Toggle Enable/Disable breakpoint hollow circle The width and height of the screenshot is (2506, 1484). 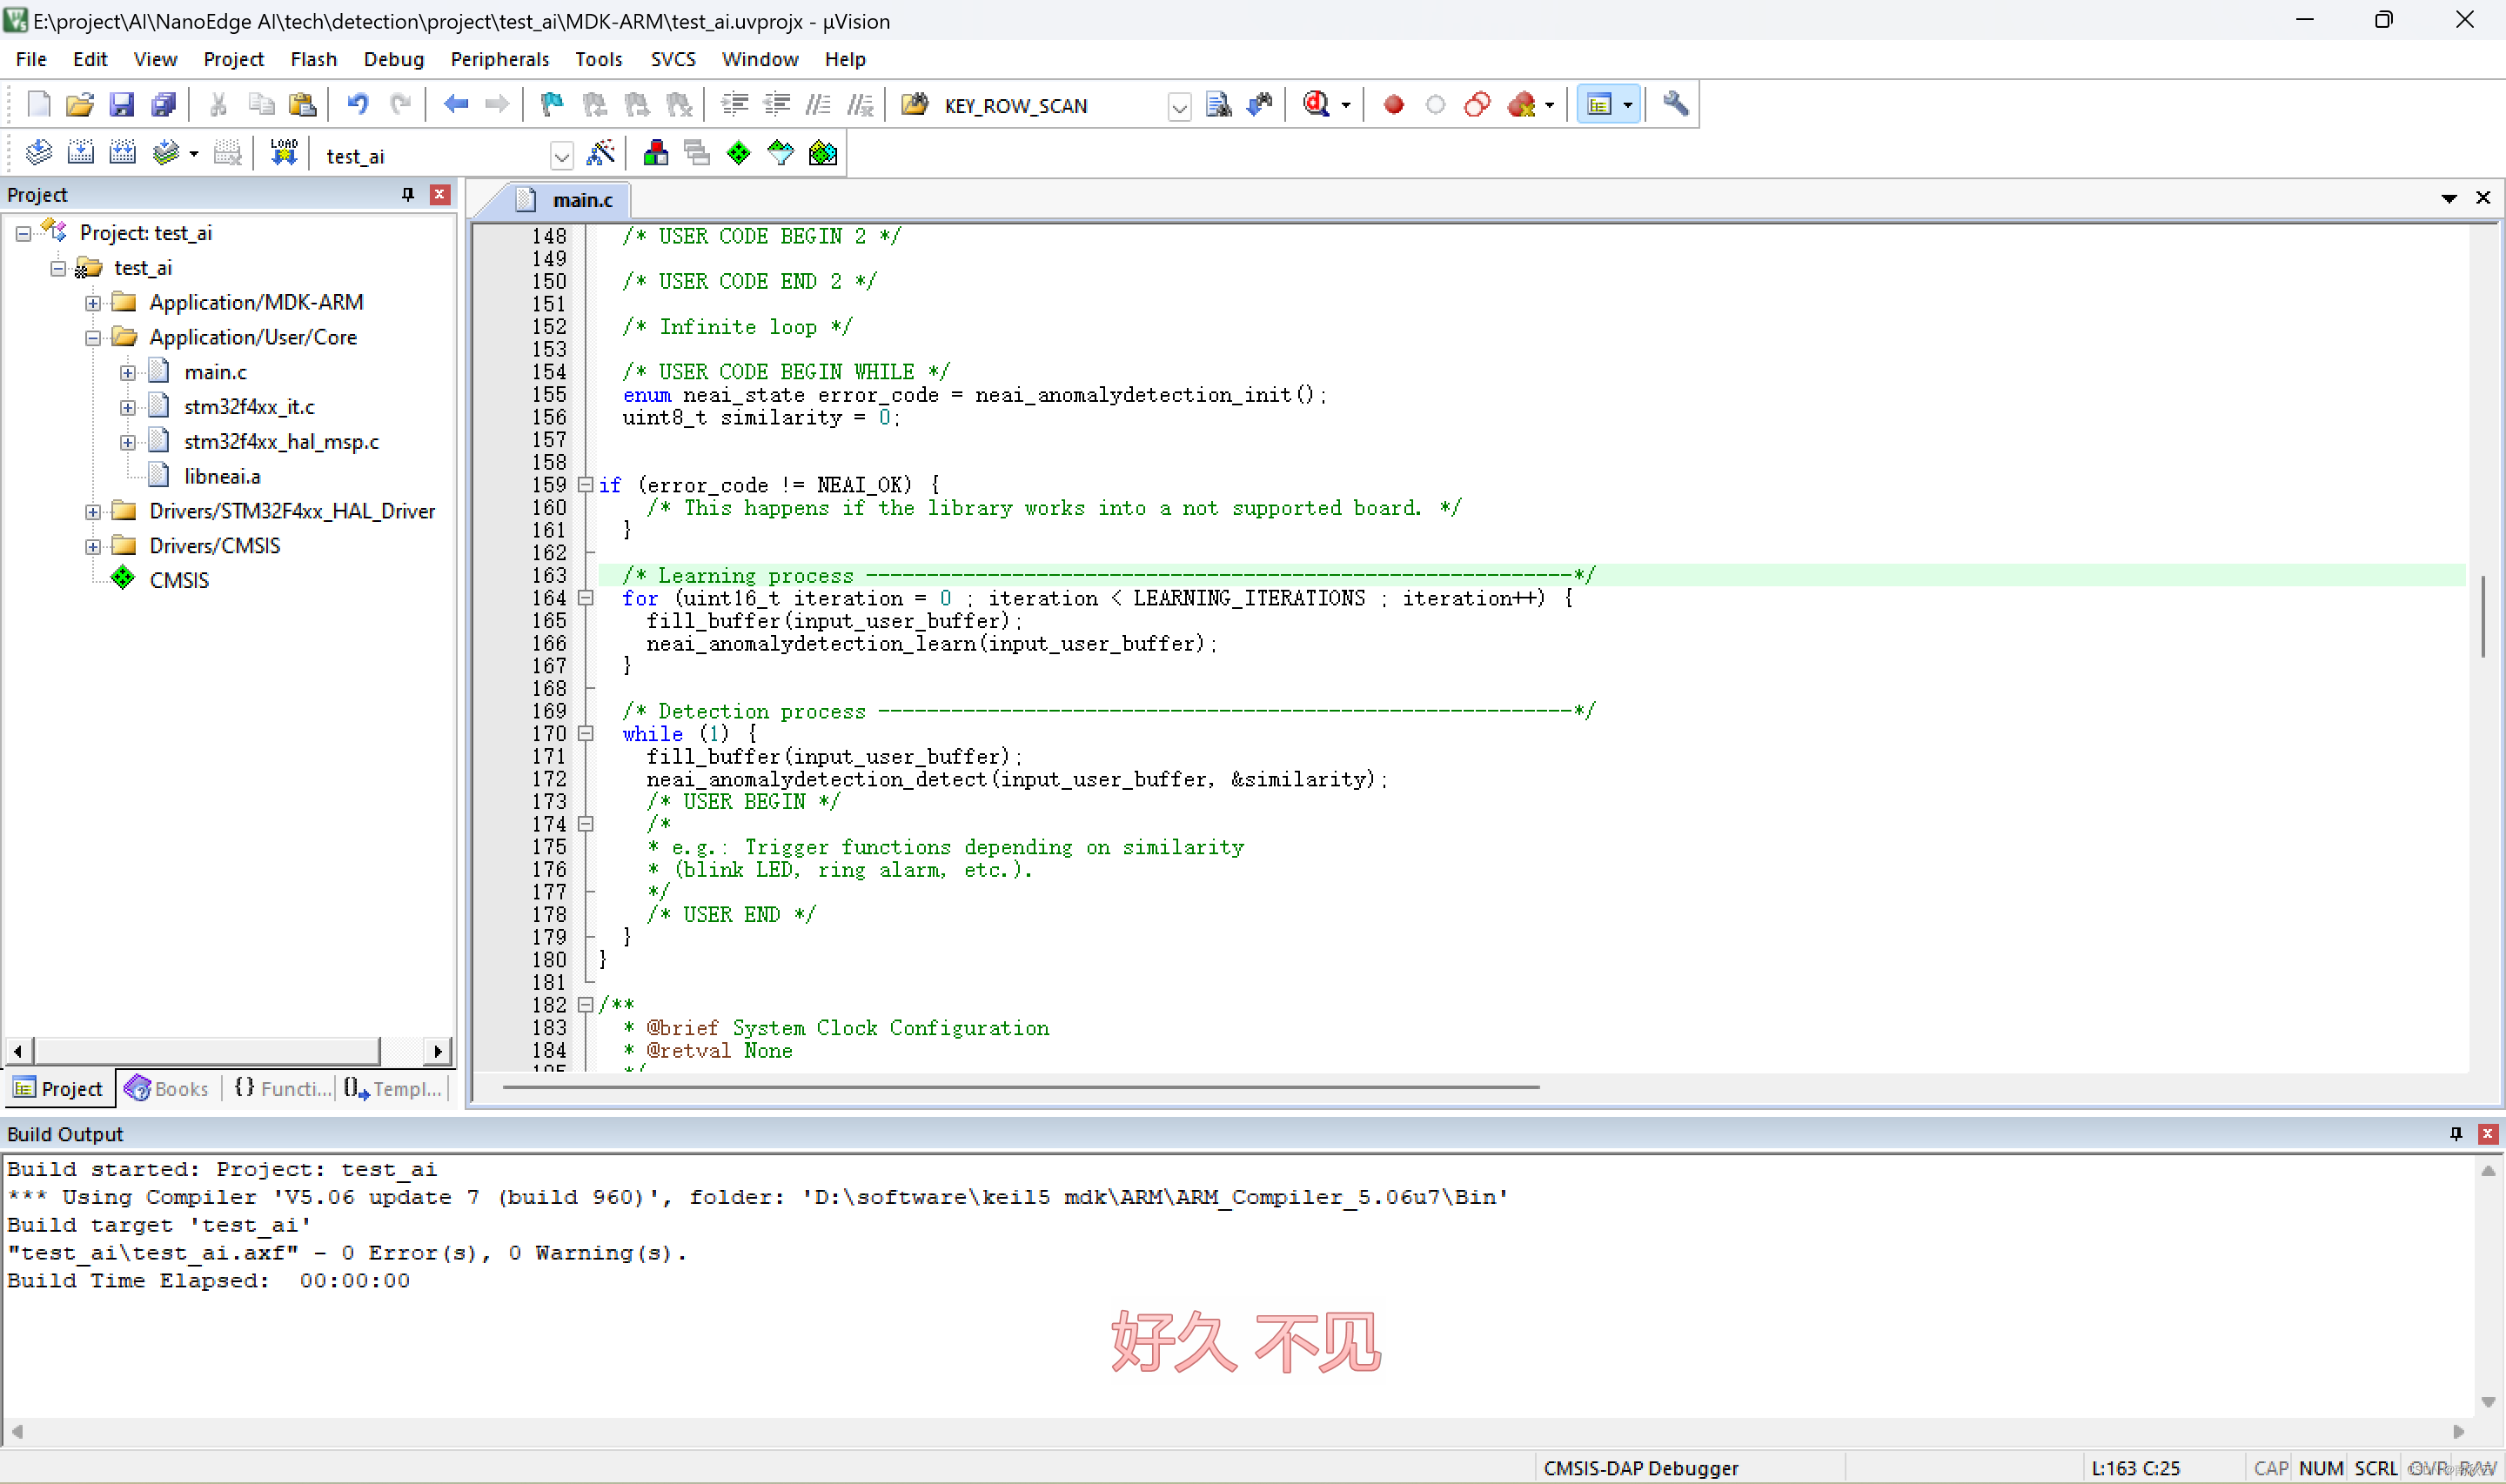click(1435, 104)
